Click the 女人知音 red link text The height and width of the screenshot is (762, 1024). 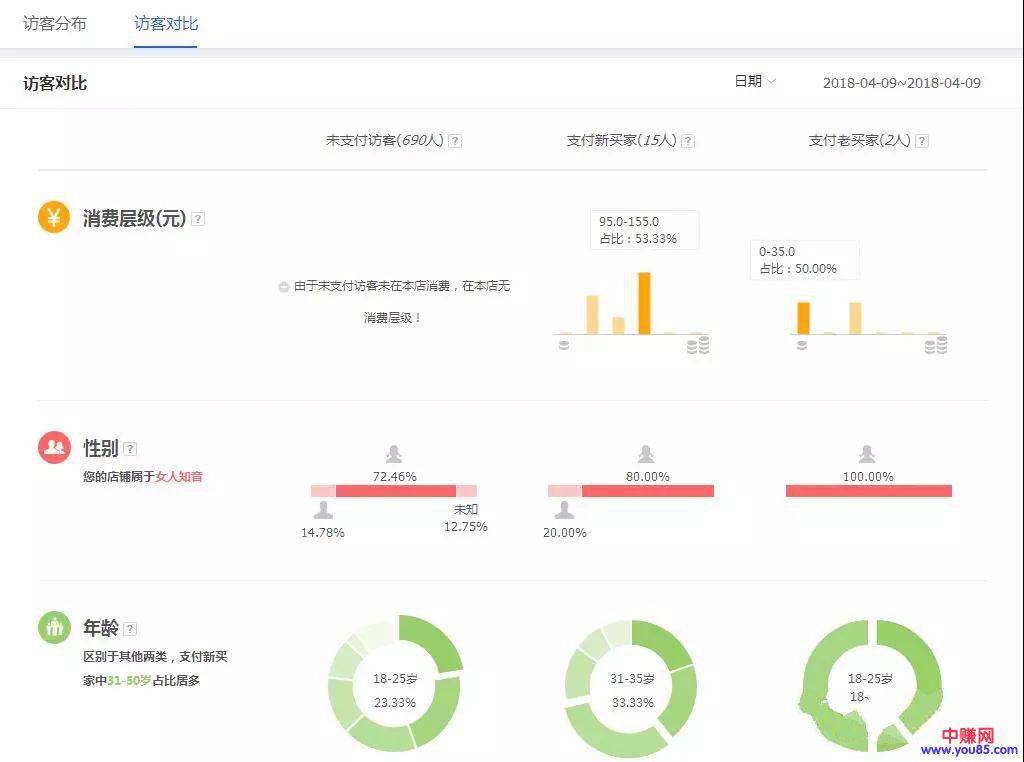(179, 477)
